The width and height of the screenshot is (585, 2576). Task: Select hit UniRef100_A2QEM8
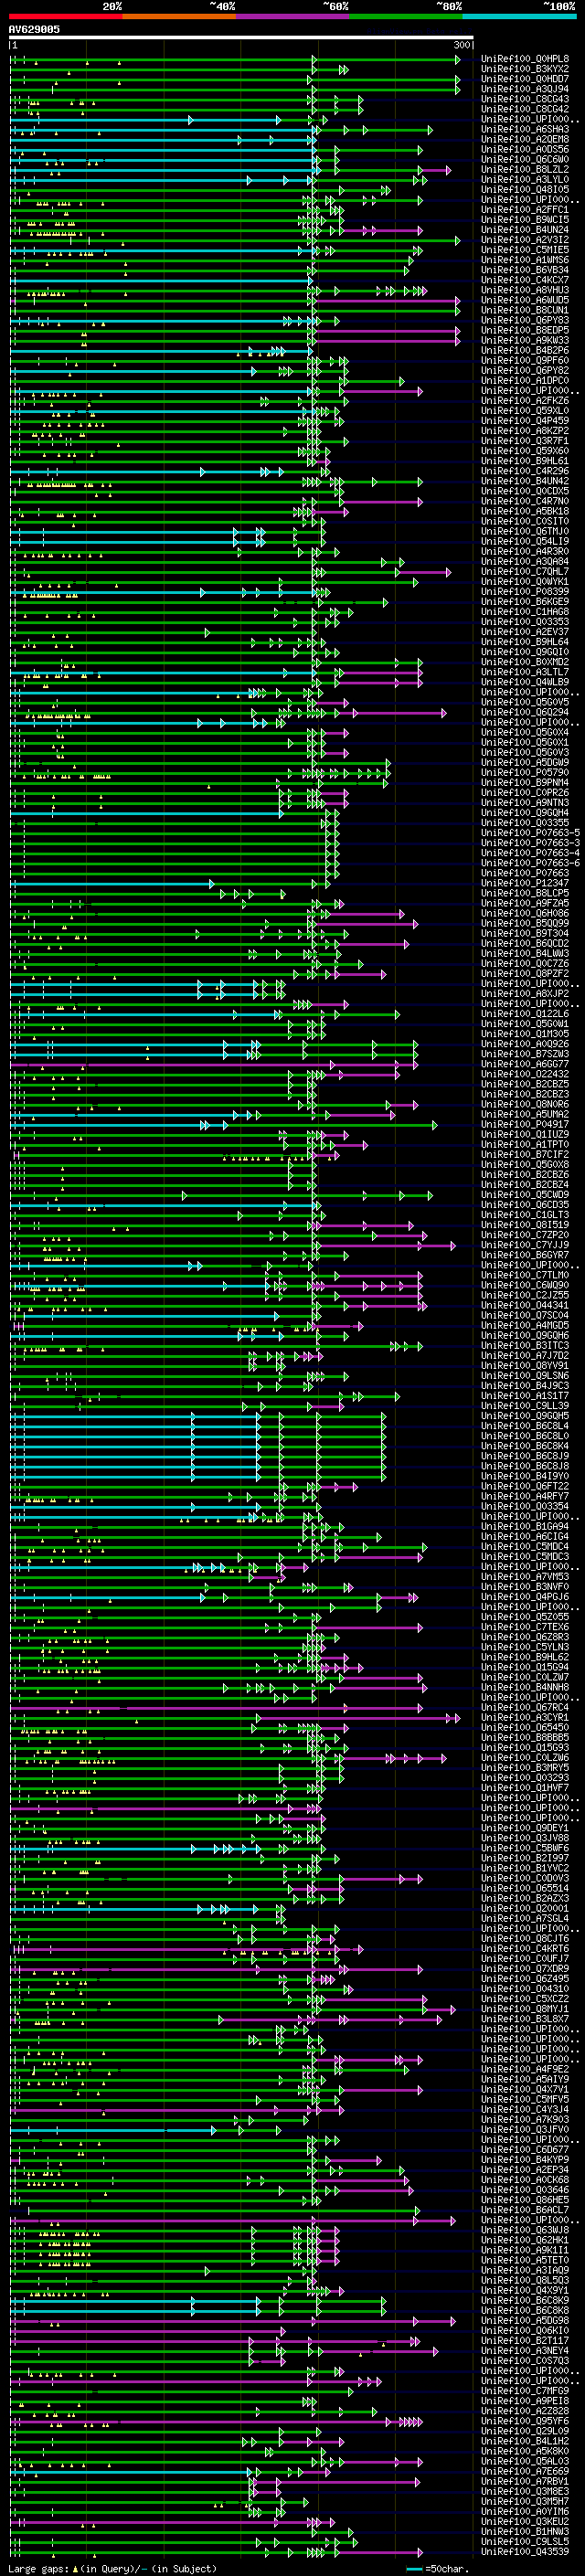click(x=525, y=140)
